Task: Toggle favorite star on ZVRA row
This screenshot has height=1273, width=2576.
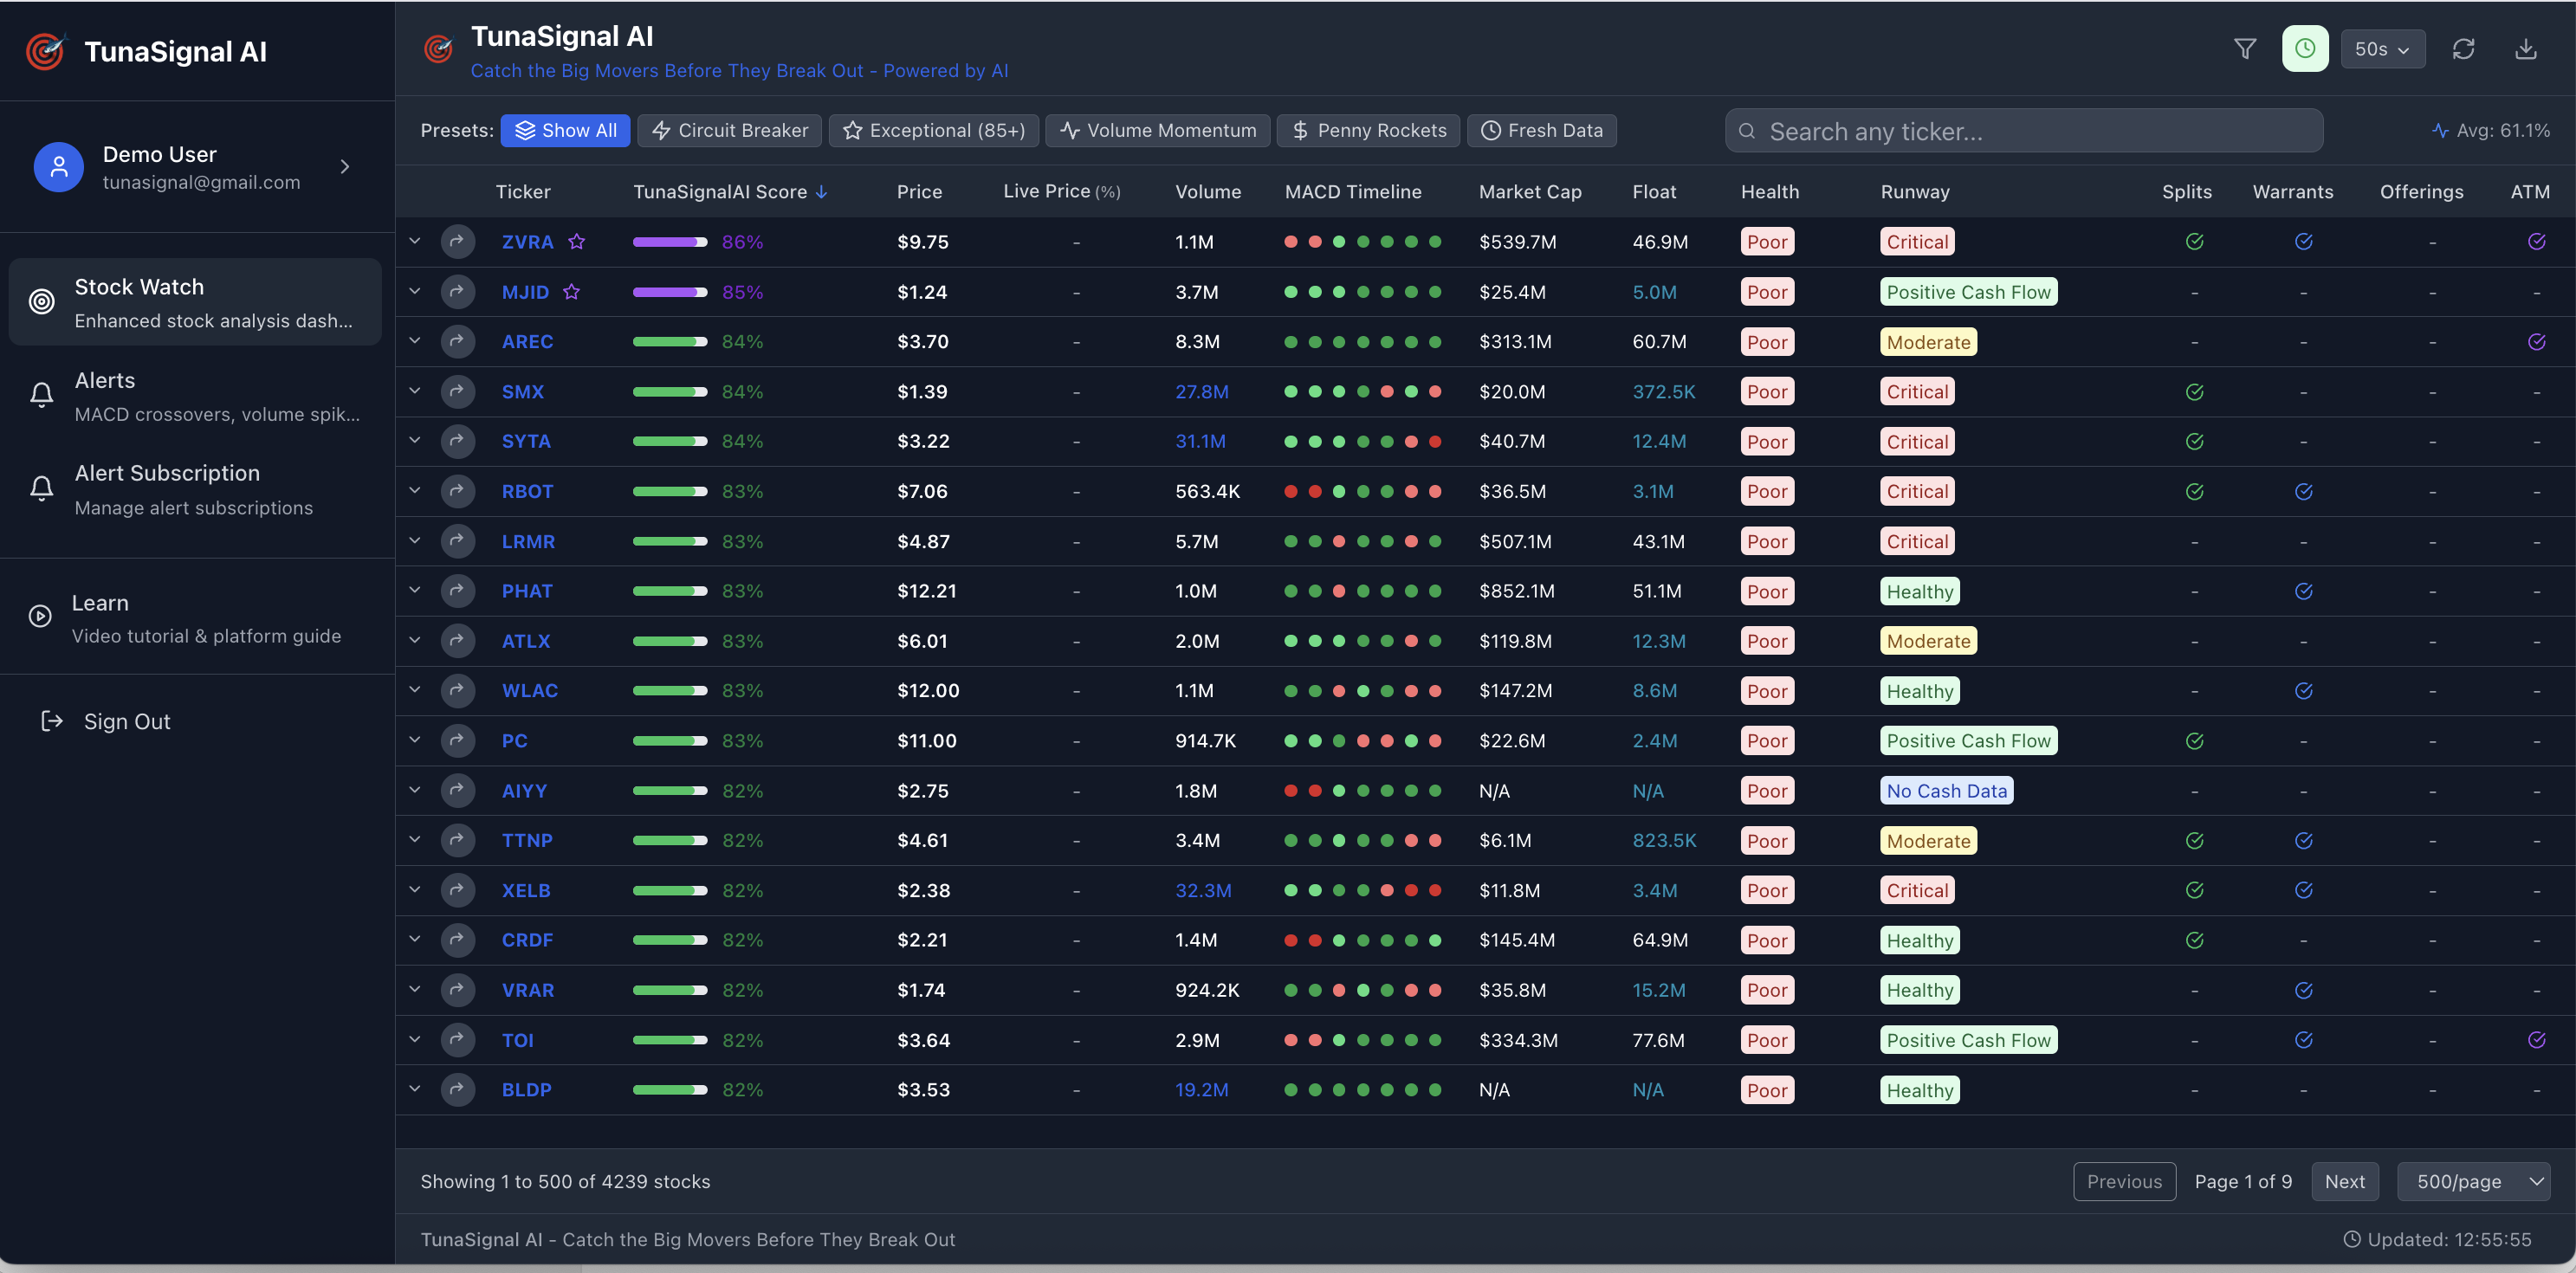Action: (576, 241)
